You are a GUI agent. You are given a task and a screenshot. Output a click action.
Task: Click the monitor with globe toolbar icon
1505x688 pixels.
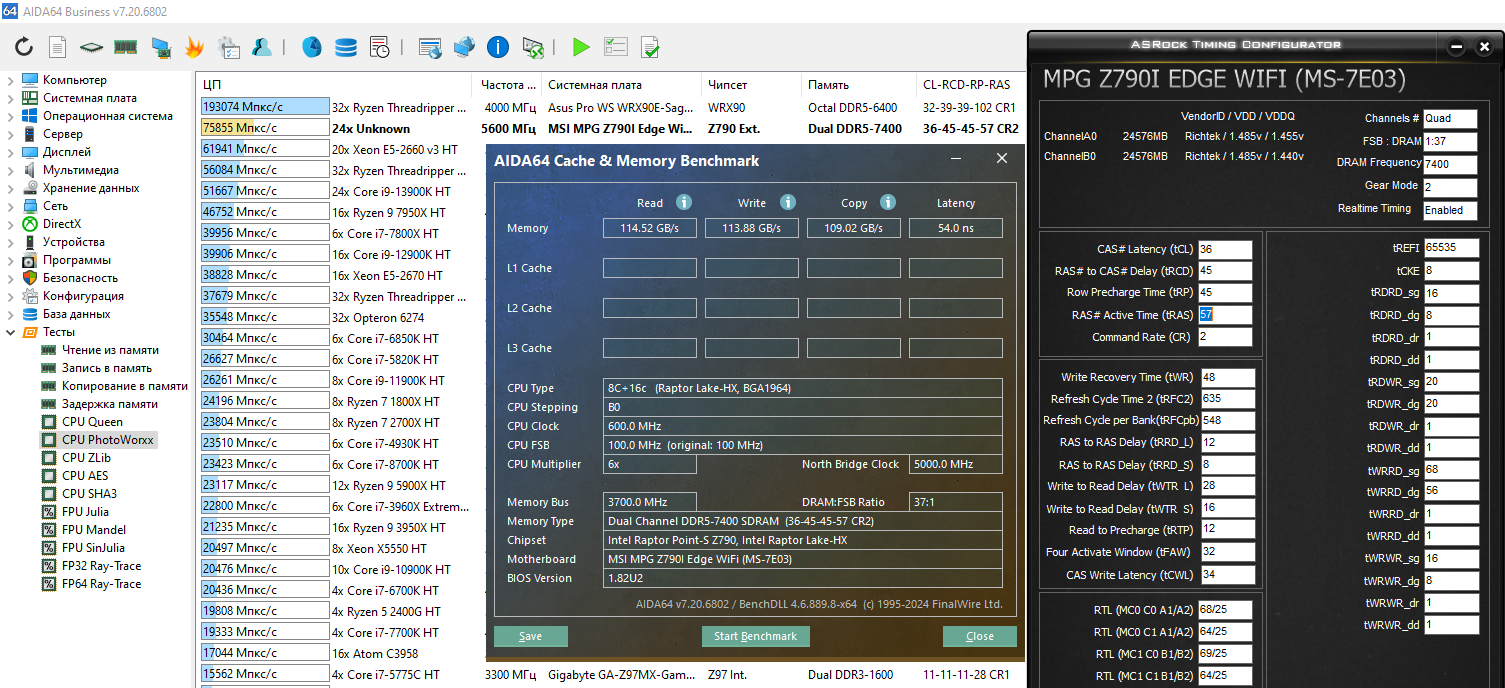(x=464, y=47)
